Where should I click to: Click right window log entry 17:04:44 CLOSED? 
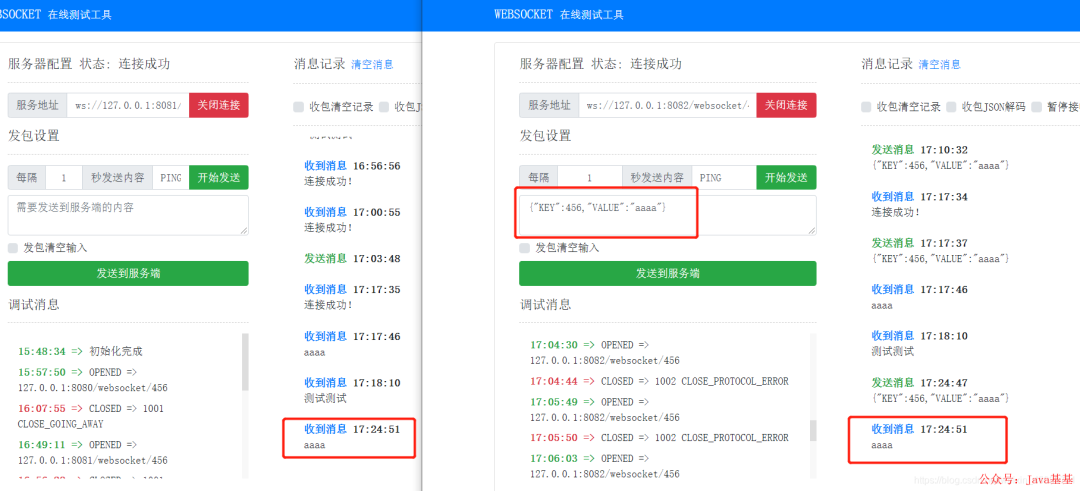659,382
